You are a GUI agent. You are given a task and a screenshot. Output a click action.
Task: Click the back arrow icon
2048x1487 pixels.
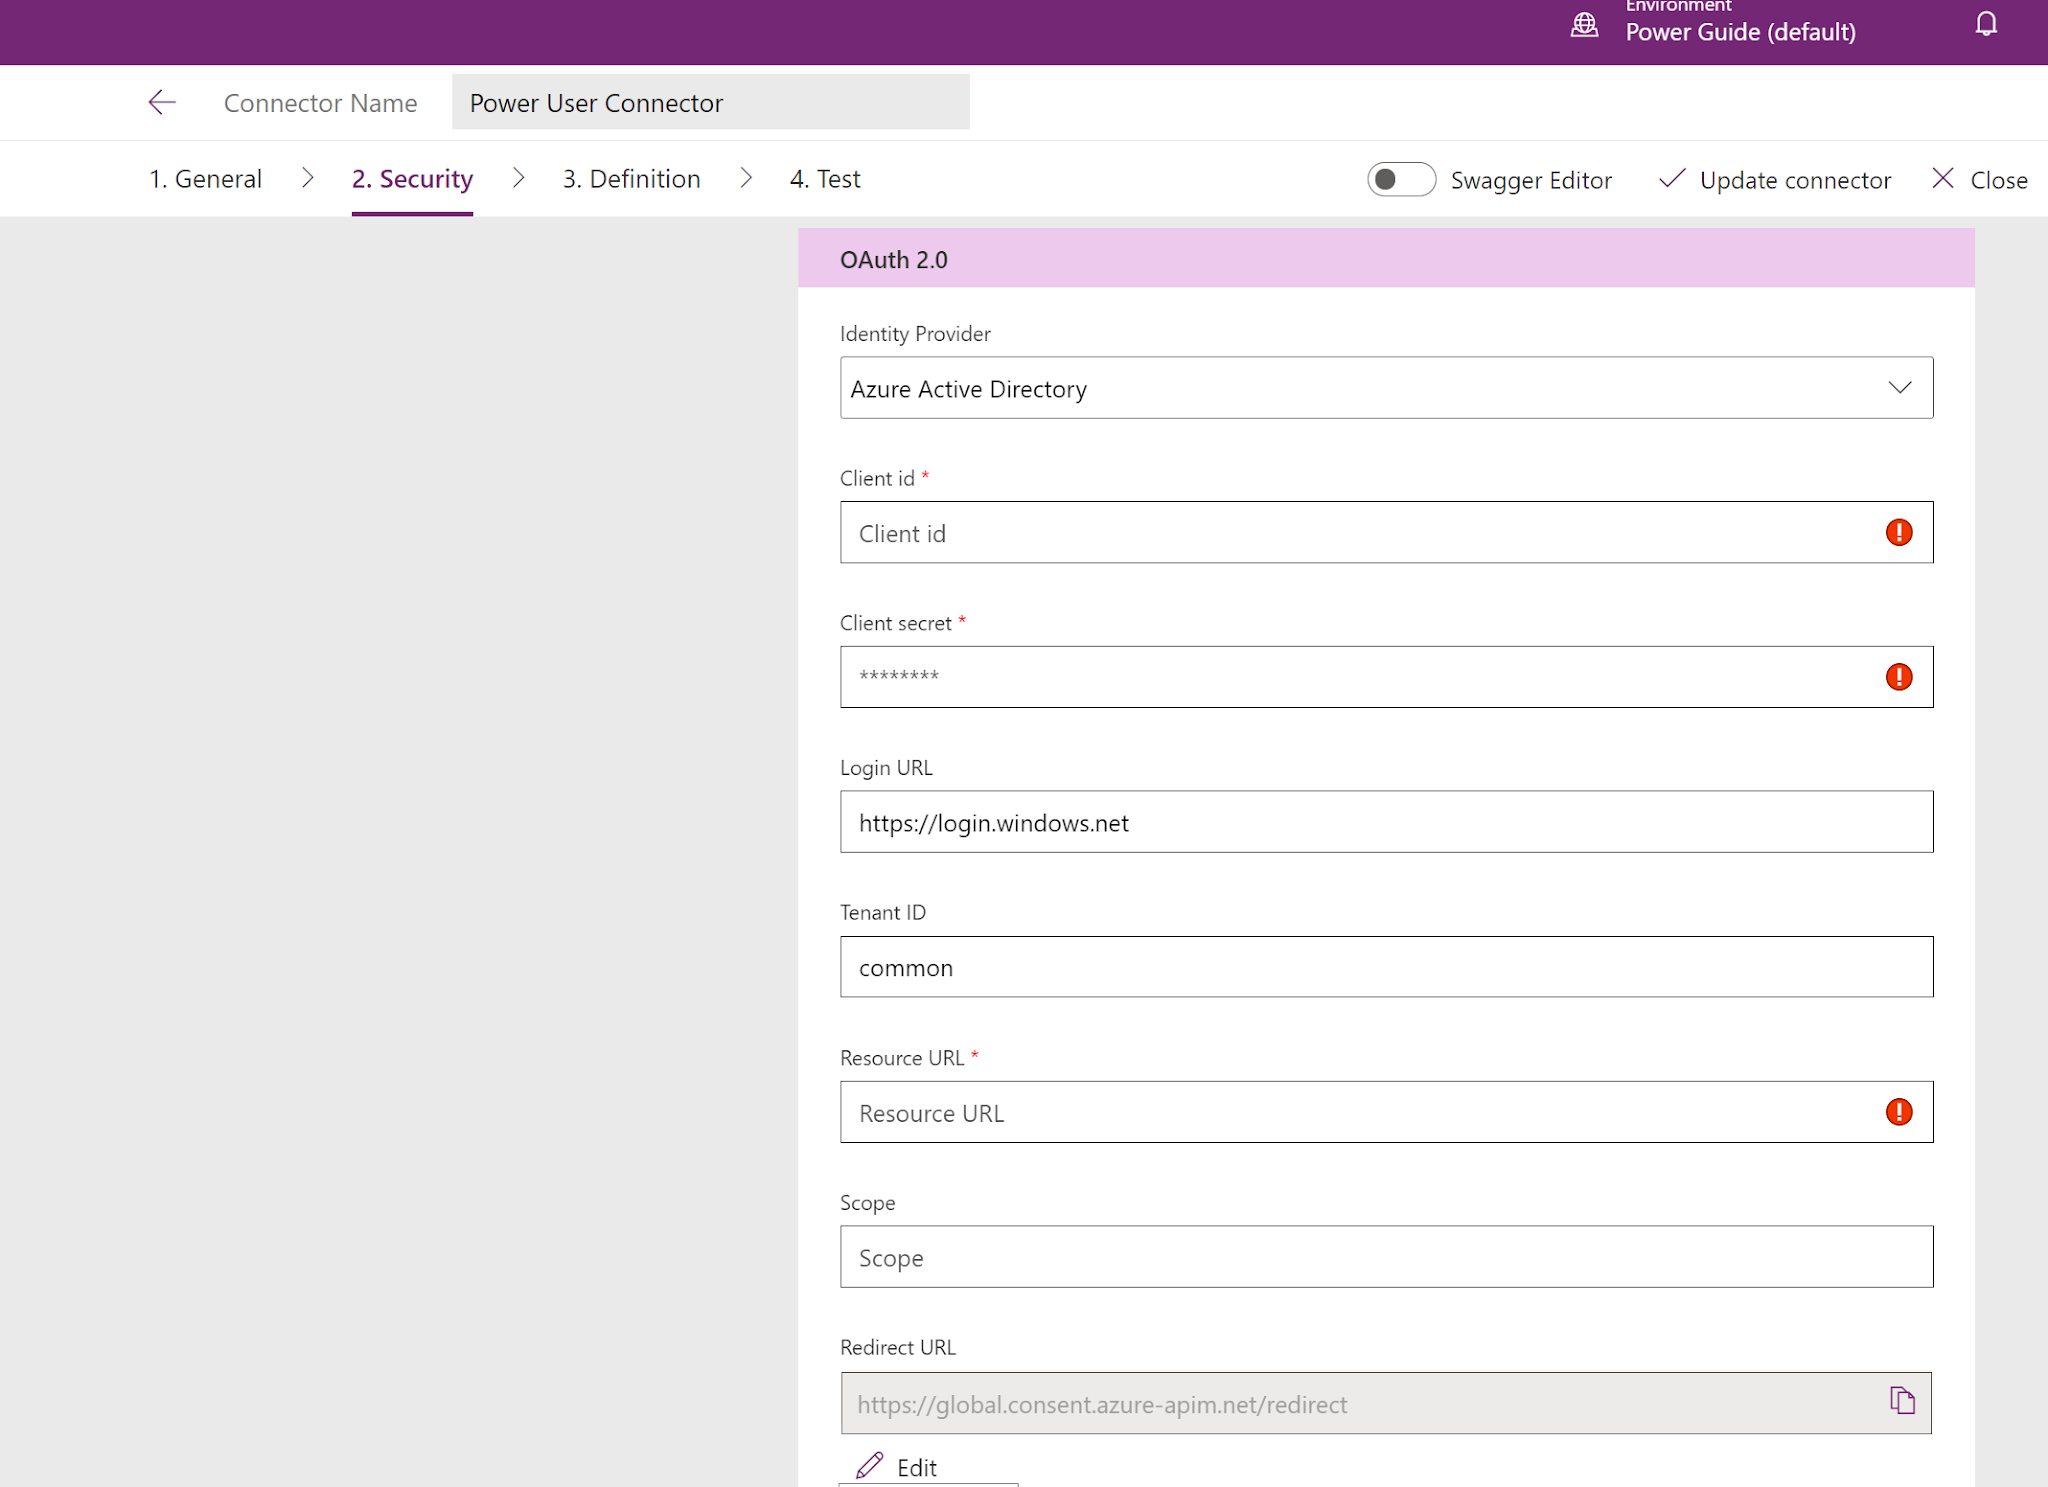point(162,102)
